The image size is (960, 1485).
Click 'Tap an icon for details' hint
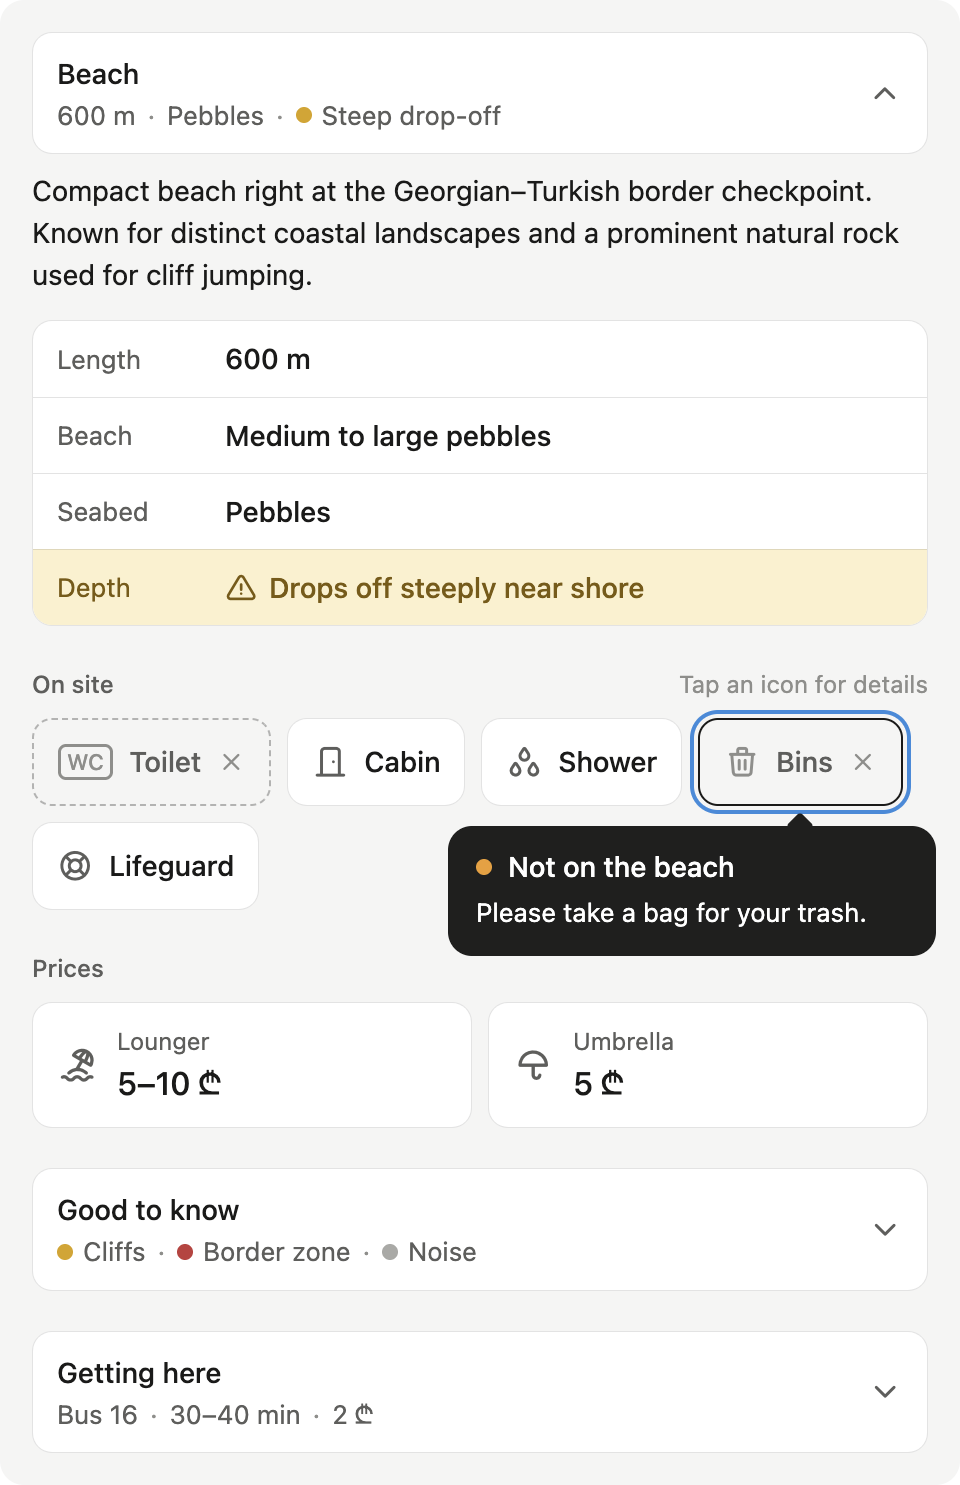[x=804, y=685]
